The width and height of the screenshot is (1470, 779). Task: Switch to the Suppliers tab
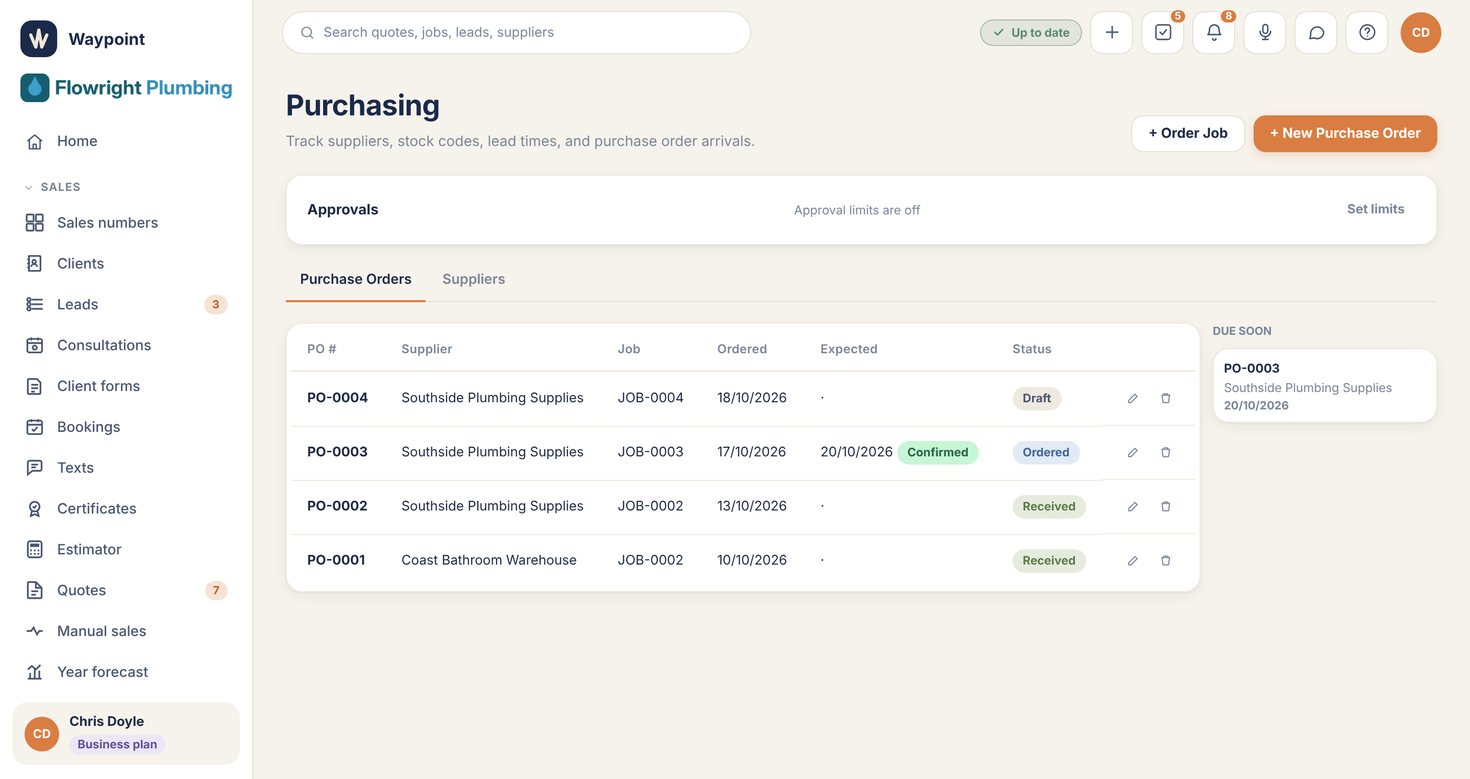pos(473,279)
